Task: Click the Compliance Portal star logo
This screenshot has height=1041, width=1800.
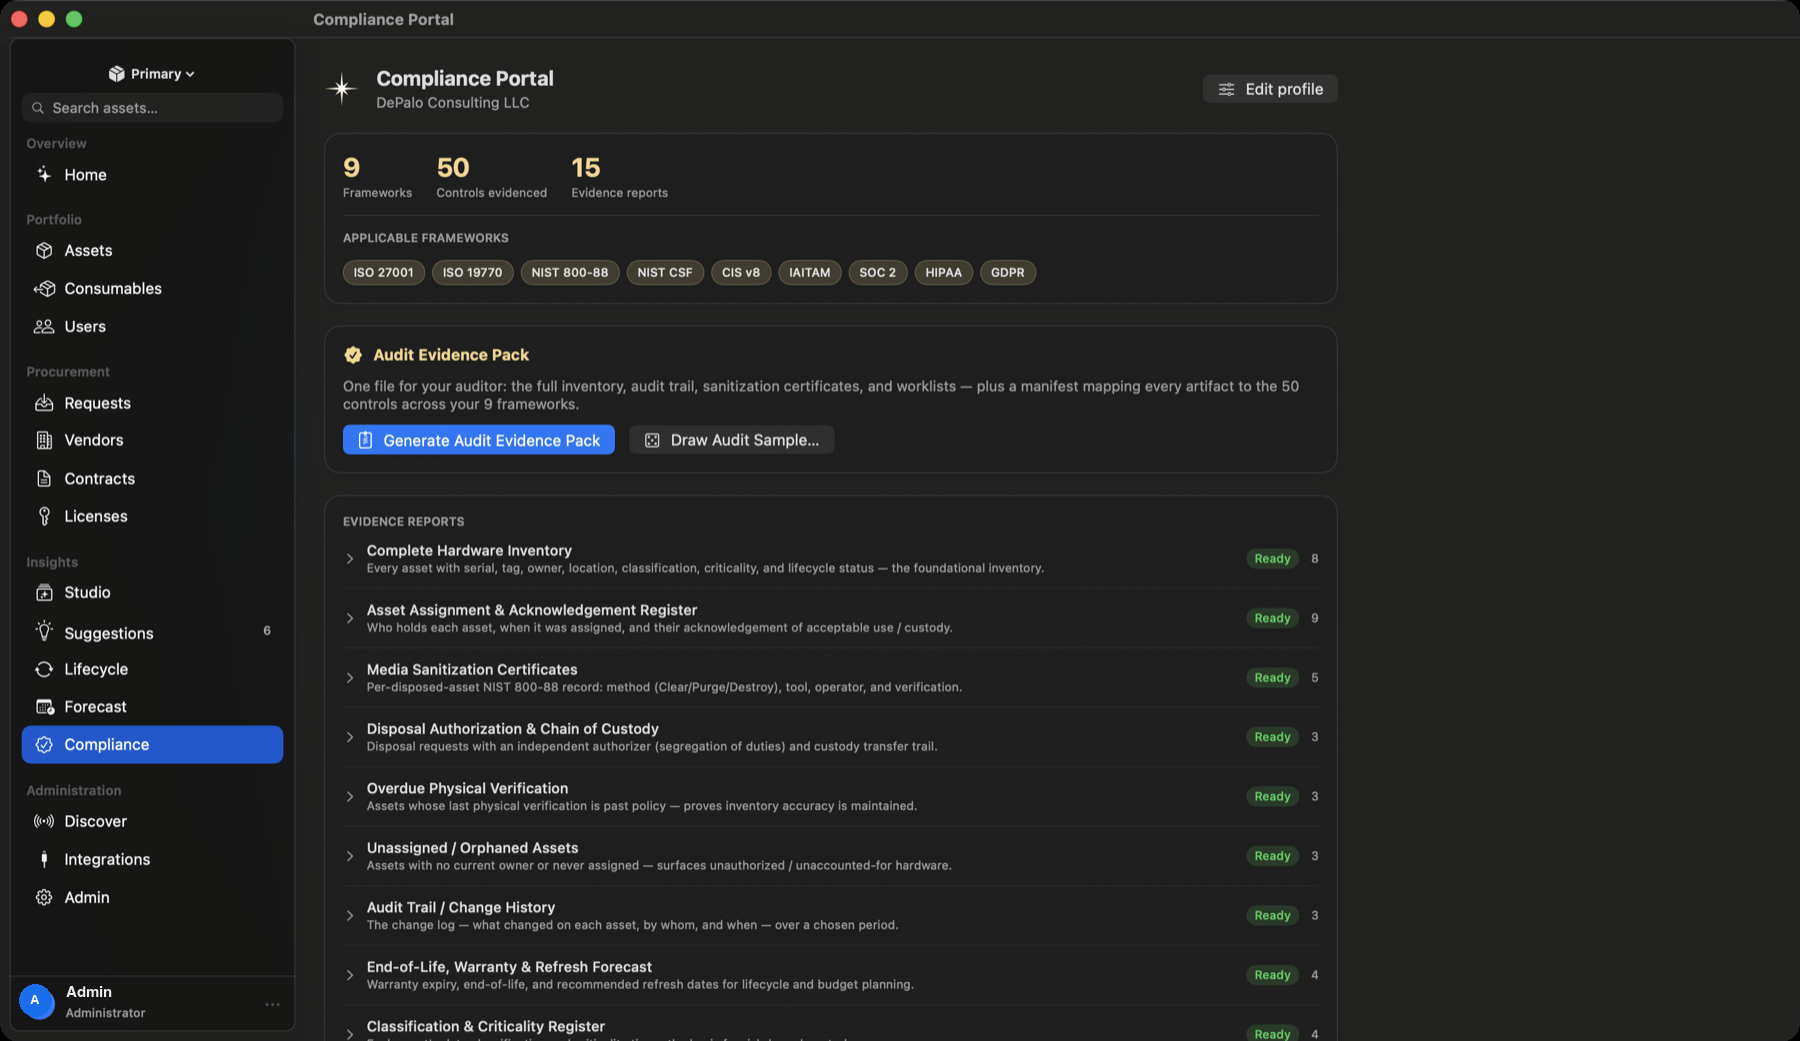Action: tap(342, 89)
